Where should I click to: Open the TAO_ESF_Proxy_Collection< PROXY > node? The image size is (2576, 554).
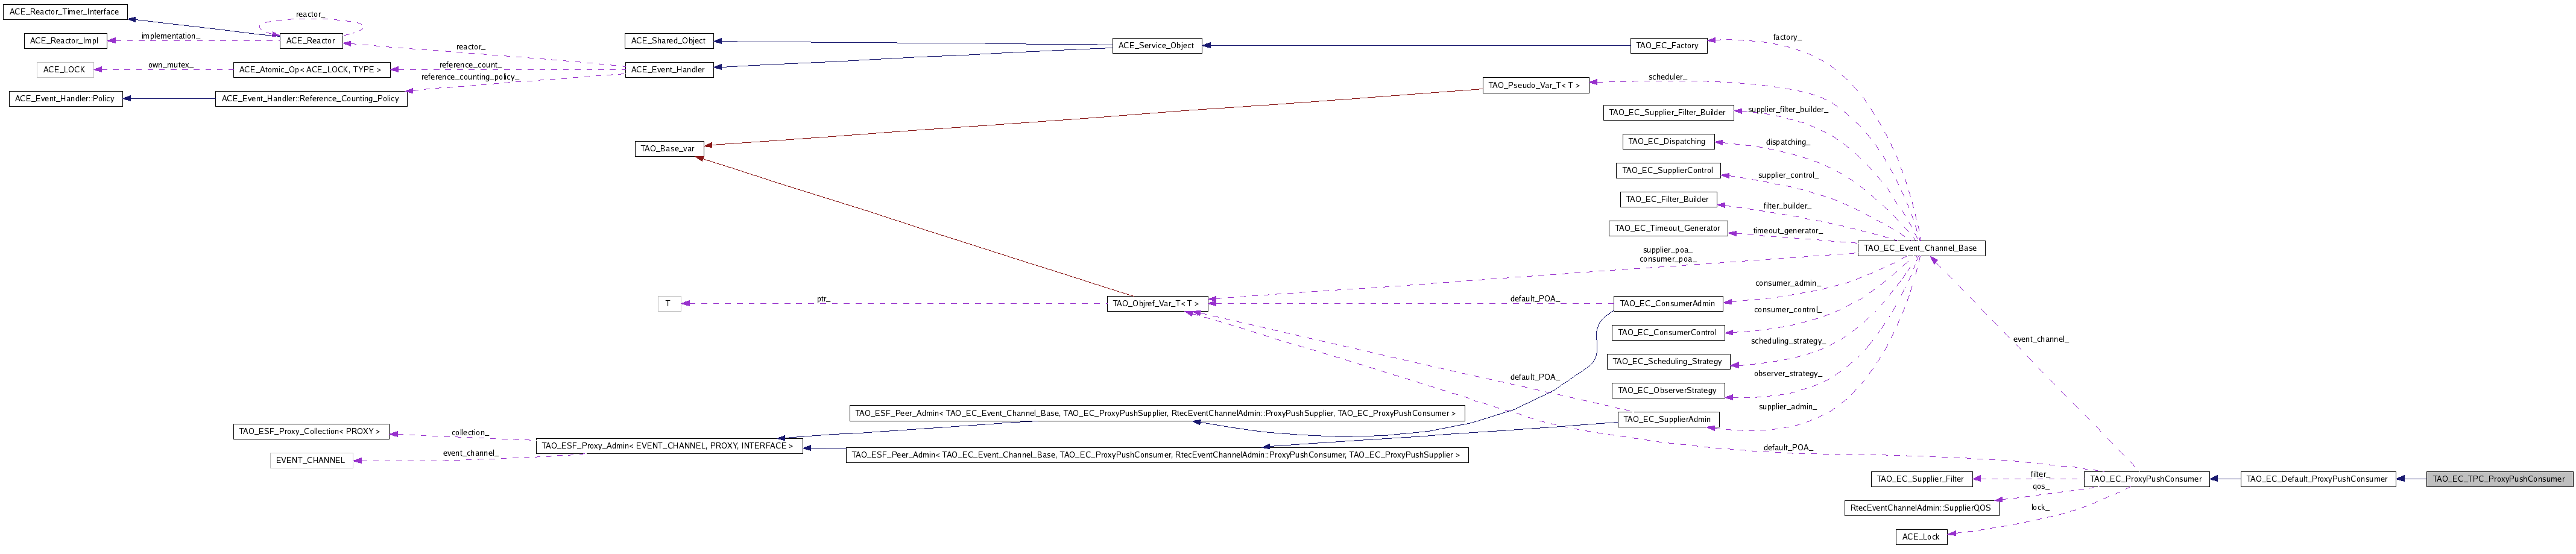point(310,432)
